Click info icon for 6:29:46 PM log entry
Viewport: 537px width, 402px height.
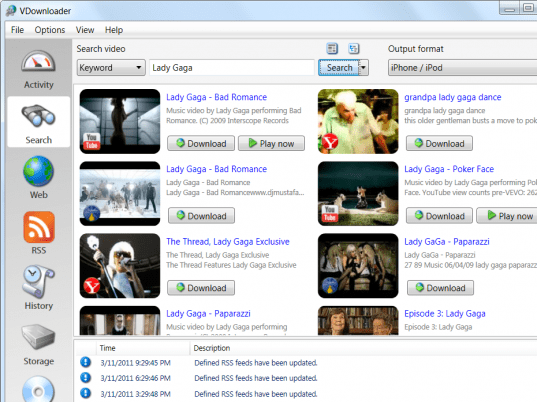click(x=85, y=378)
